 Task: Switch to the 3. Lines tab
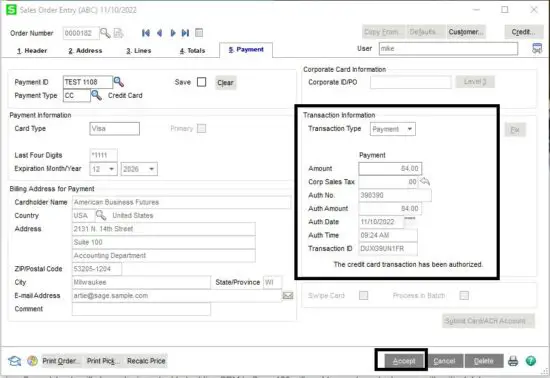pos(139,51)
